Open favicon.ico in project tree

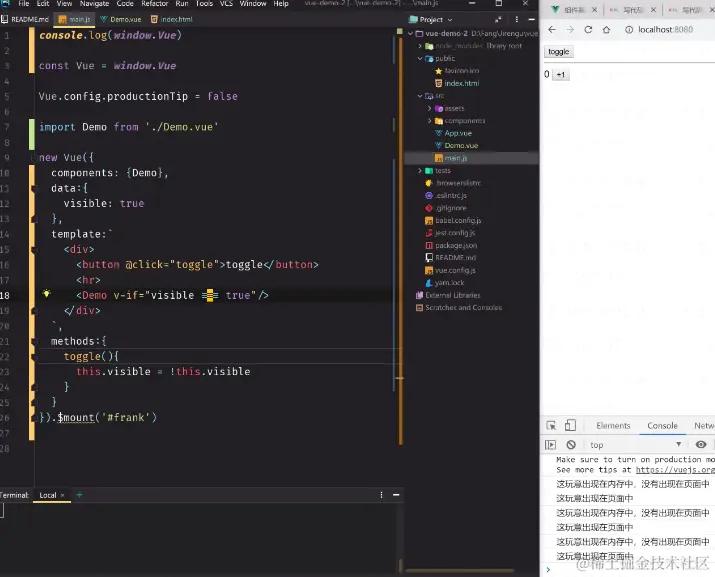(457, 71)
